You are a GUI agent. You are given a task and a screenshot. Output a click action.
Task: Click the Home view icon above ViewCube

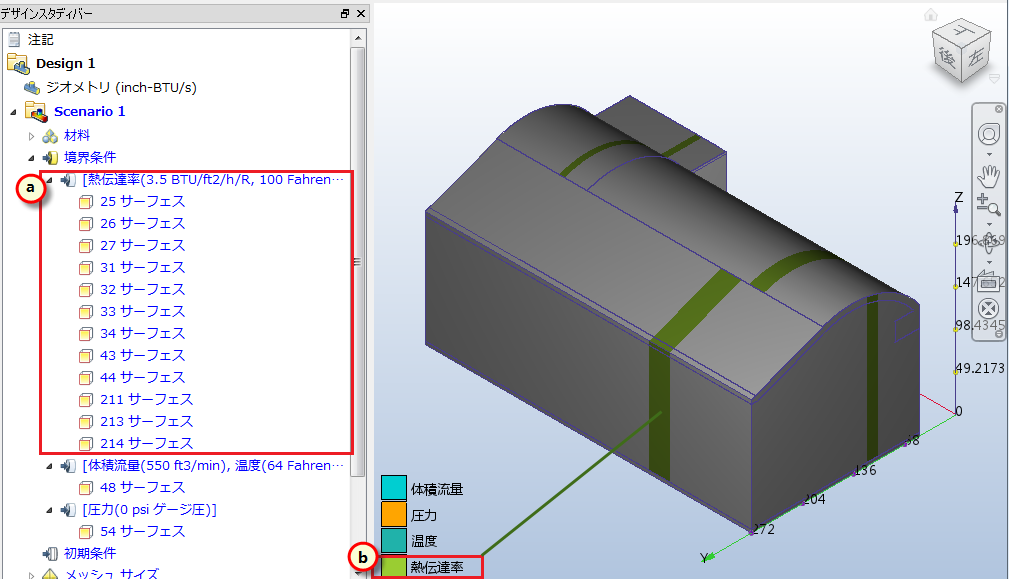click(x=930, y=14)
